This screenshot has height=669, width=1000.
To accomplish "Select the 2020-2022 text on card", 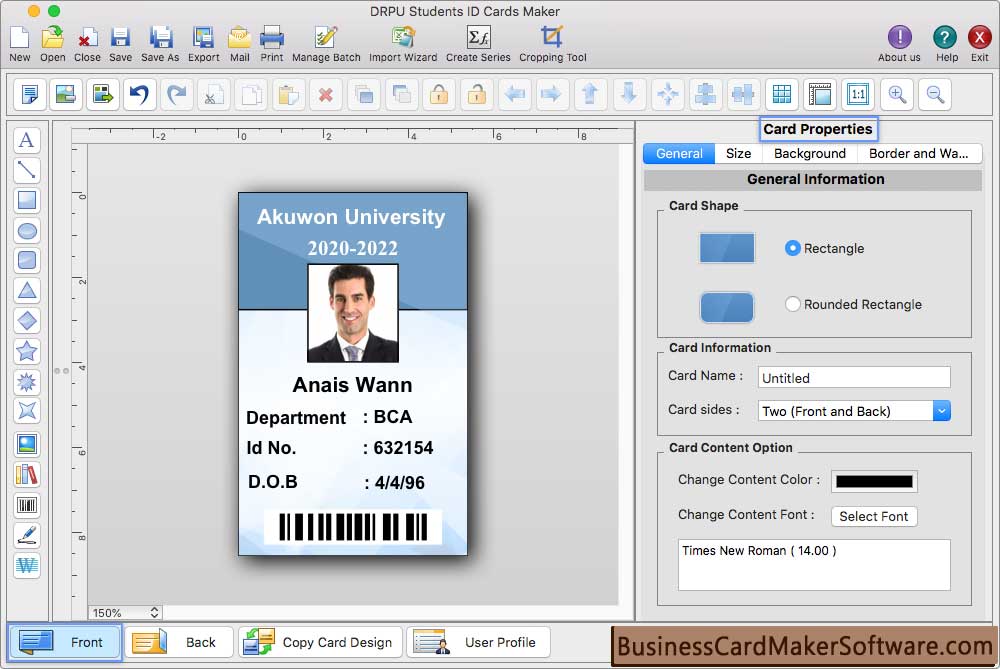I will 352,248.
